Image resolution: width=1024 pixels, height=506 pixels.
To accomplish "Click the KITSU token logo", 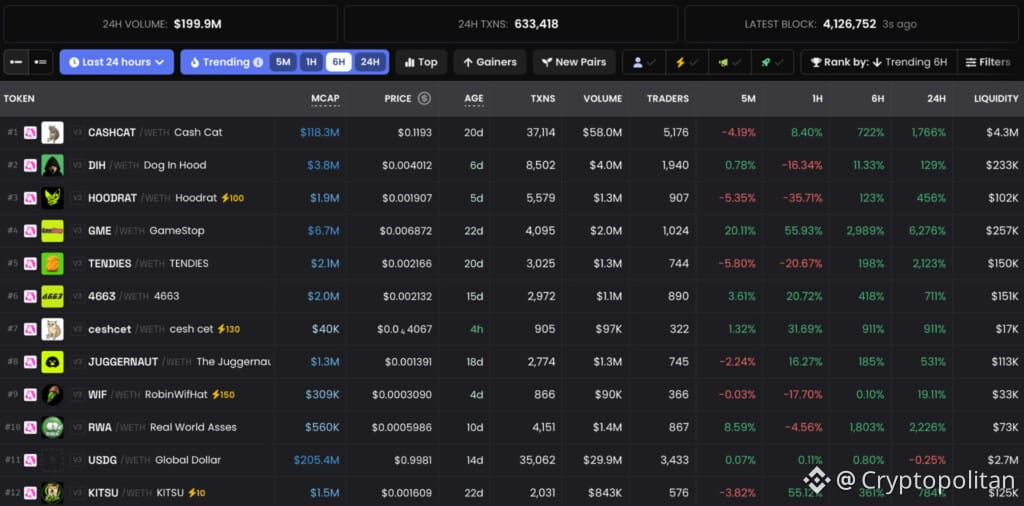I will [52, 492].
